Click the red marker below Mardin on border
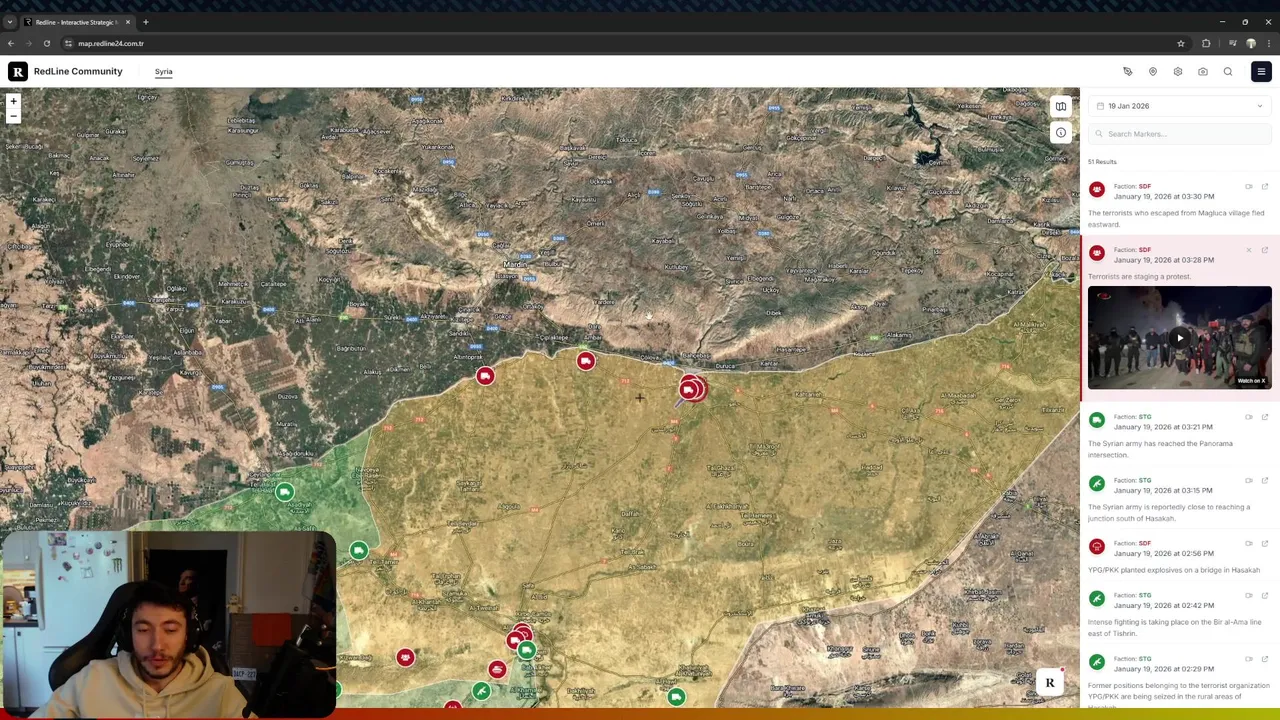The width and height of the screenshot is (1280, 720). 586,361
